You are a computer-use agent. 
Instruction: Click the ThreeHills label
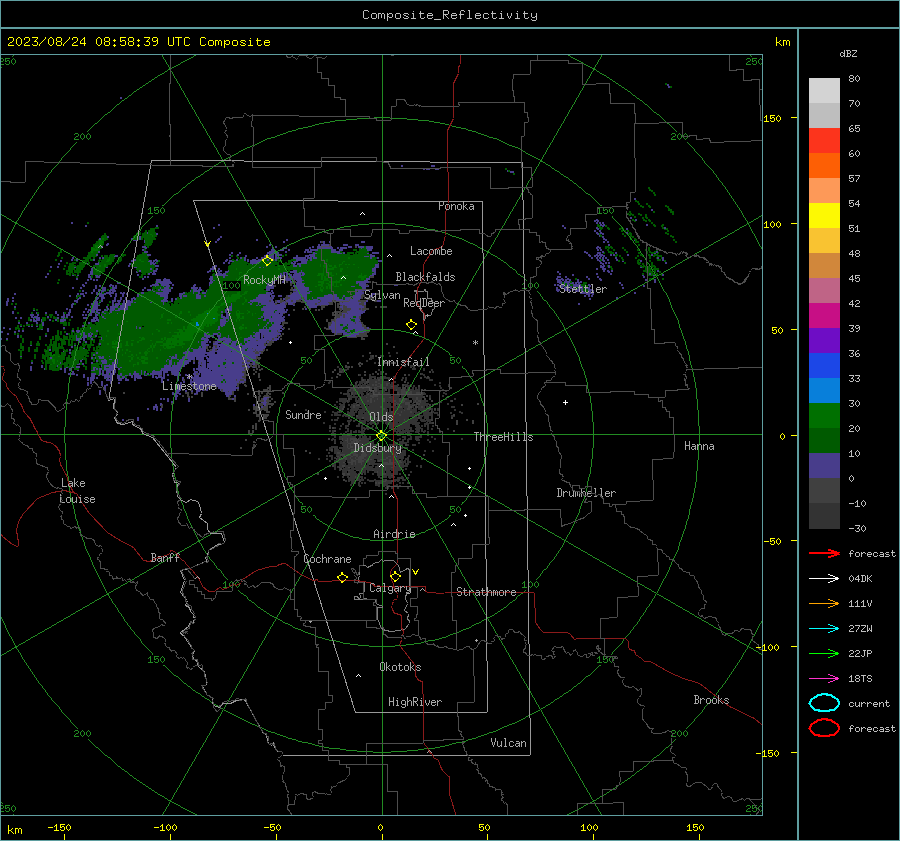pos(503,437)
